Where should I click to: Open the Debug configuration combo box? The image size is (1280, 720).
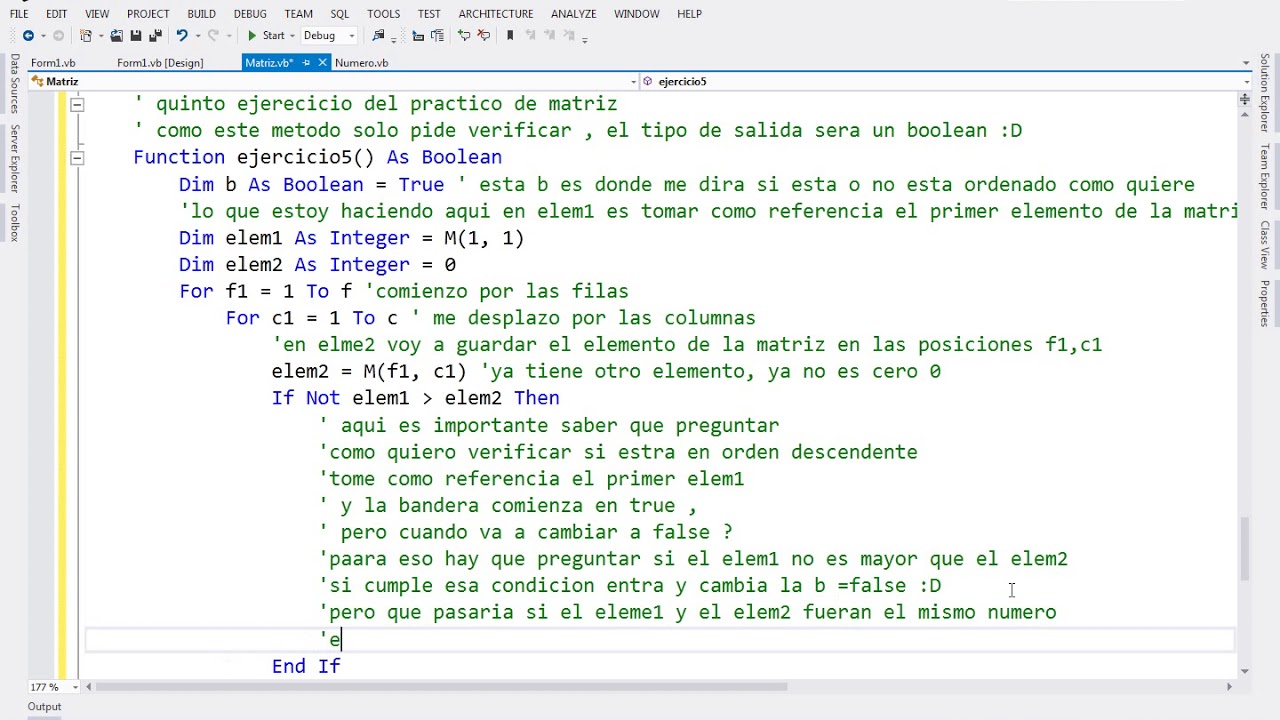pos(329,35)
